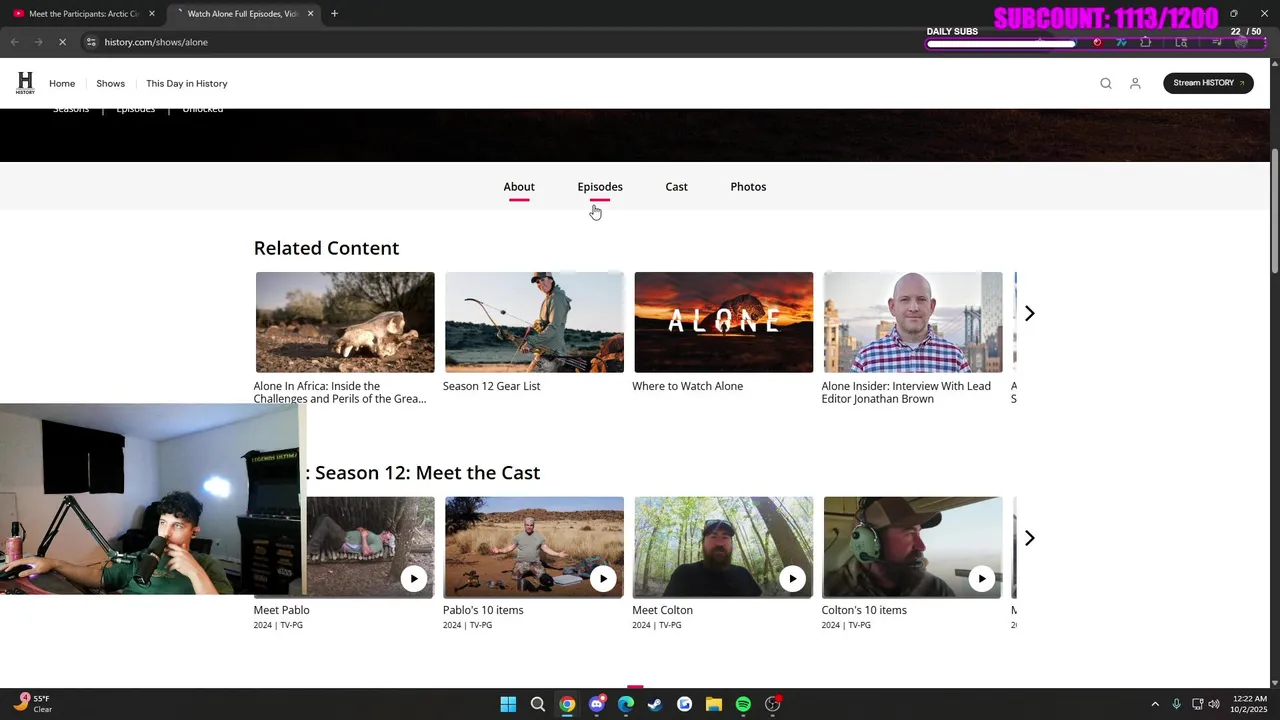This screenshot has height=720, width=1280.
Task: Click the microphone tray icon
Action: tap(1176, 704)
